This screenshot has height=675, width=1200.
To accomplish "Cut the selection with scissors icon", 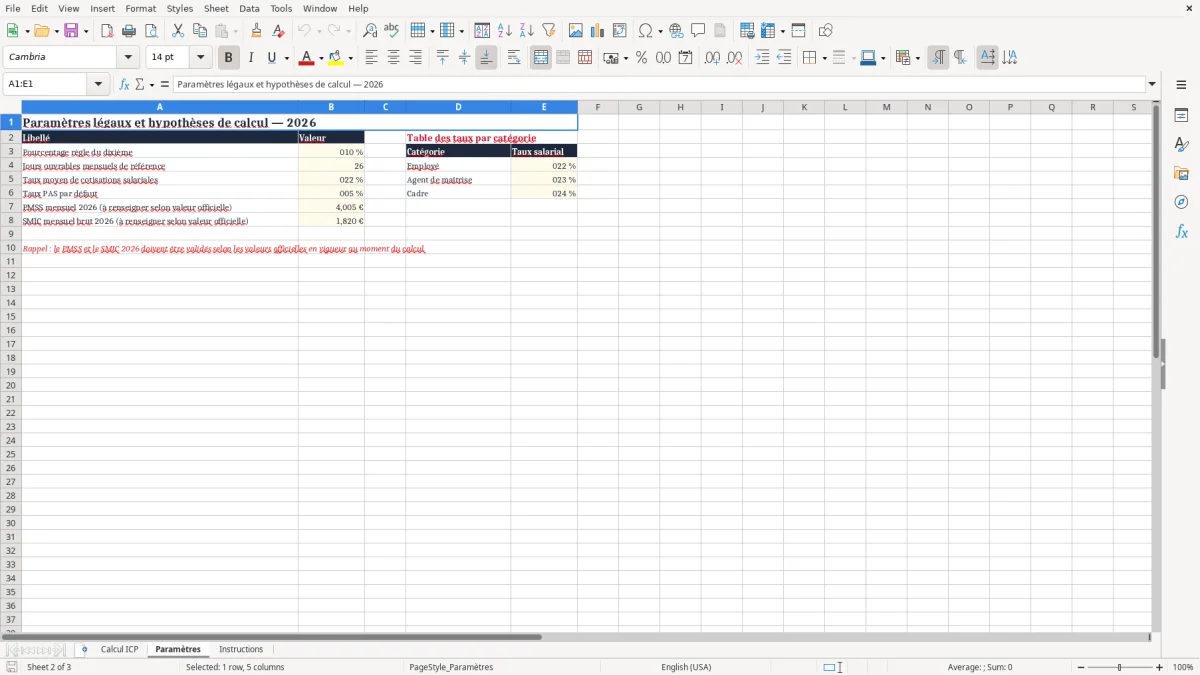I will click(x=178, y=31).
